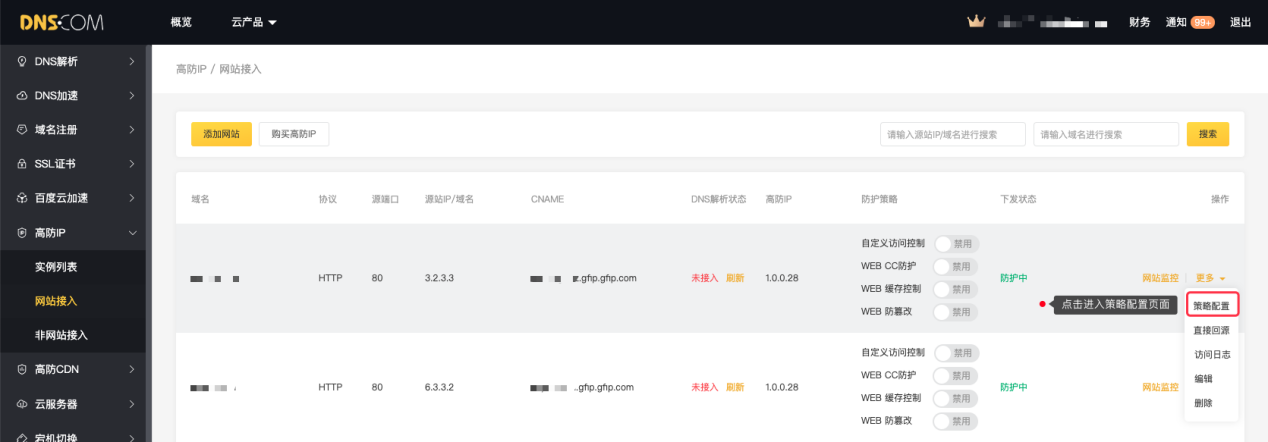Screen dimensions: 1268x442
Task: Click the DNS解析 sidebar icon
Action: 22,61
